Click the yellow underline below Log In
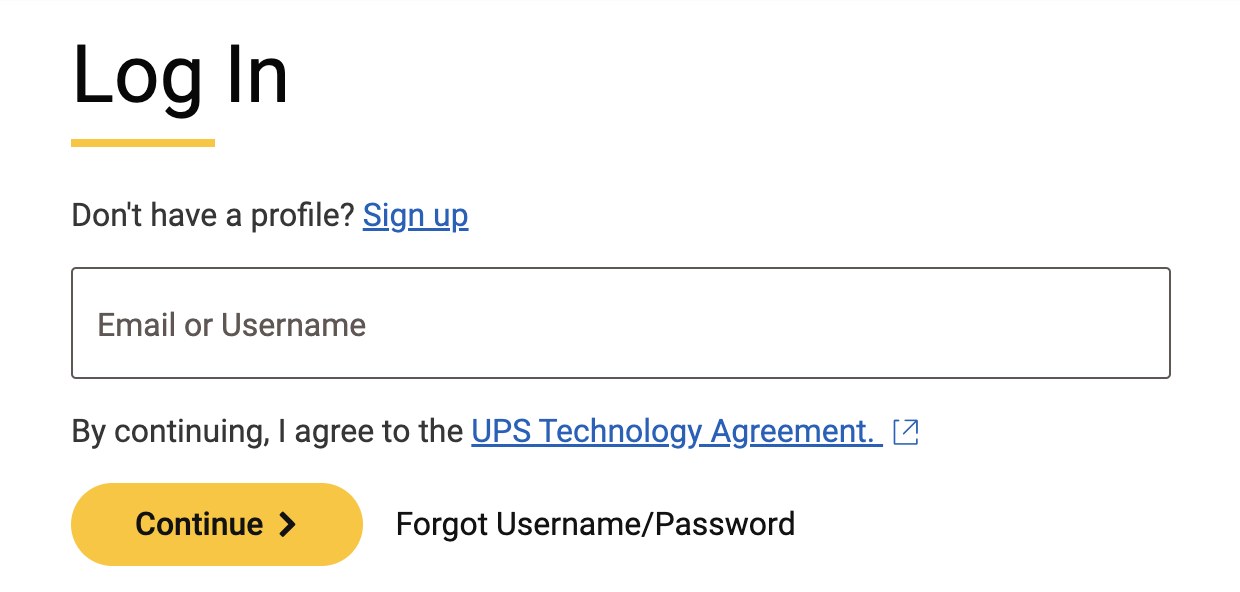This screenshot has width=1240, height=592. coord(143,143)
